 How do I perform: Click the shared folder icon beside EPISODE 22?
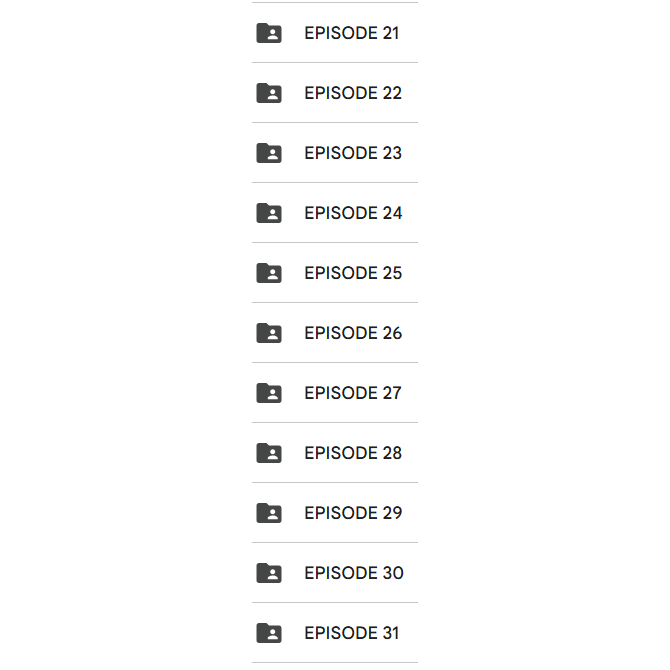[269, 93]
